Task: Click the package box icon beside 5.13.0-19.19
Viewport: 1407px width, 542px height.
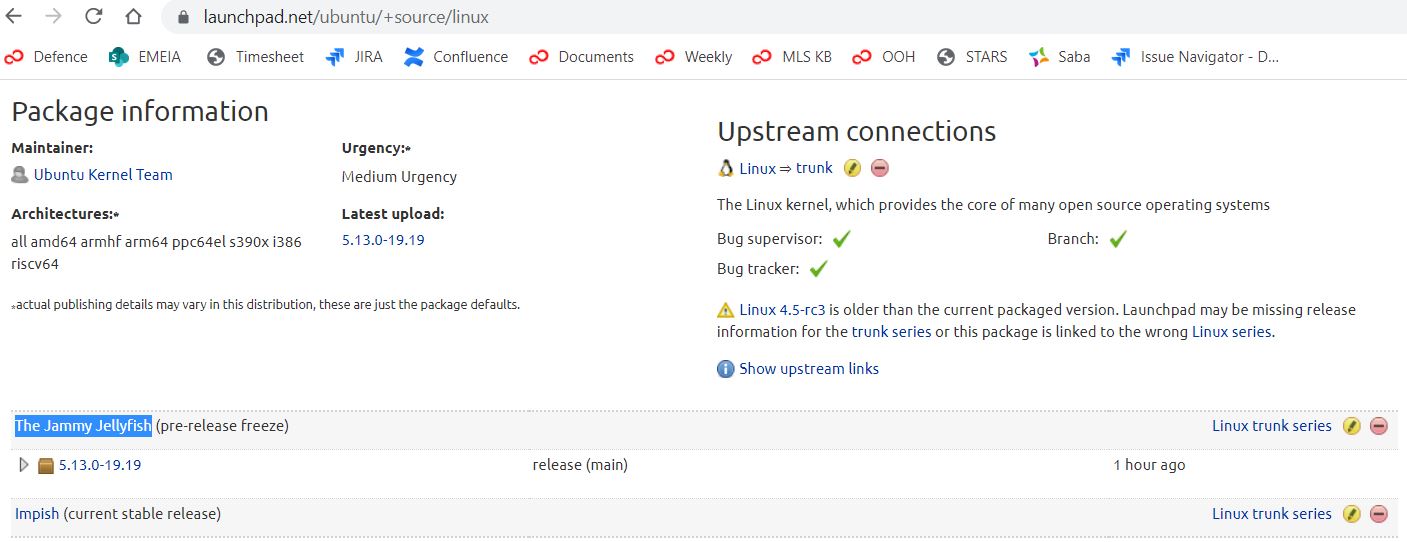Action: (x=46, y=466)
